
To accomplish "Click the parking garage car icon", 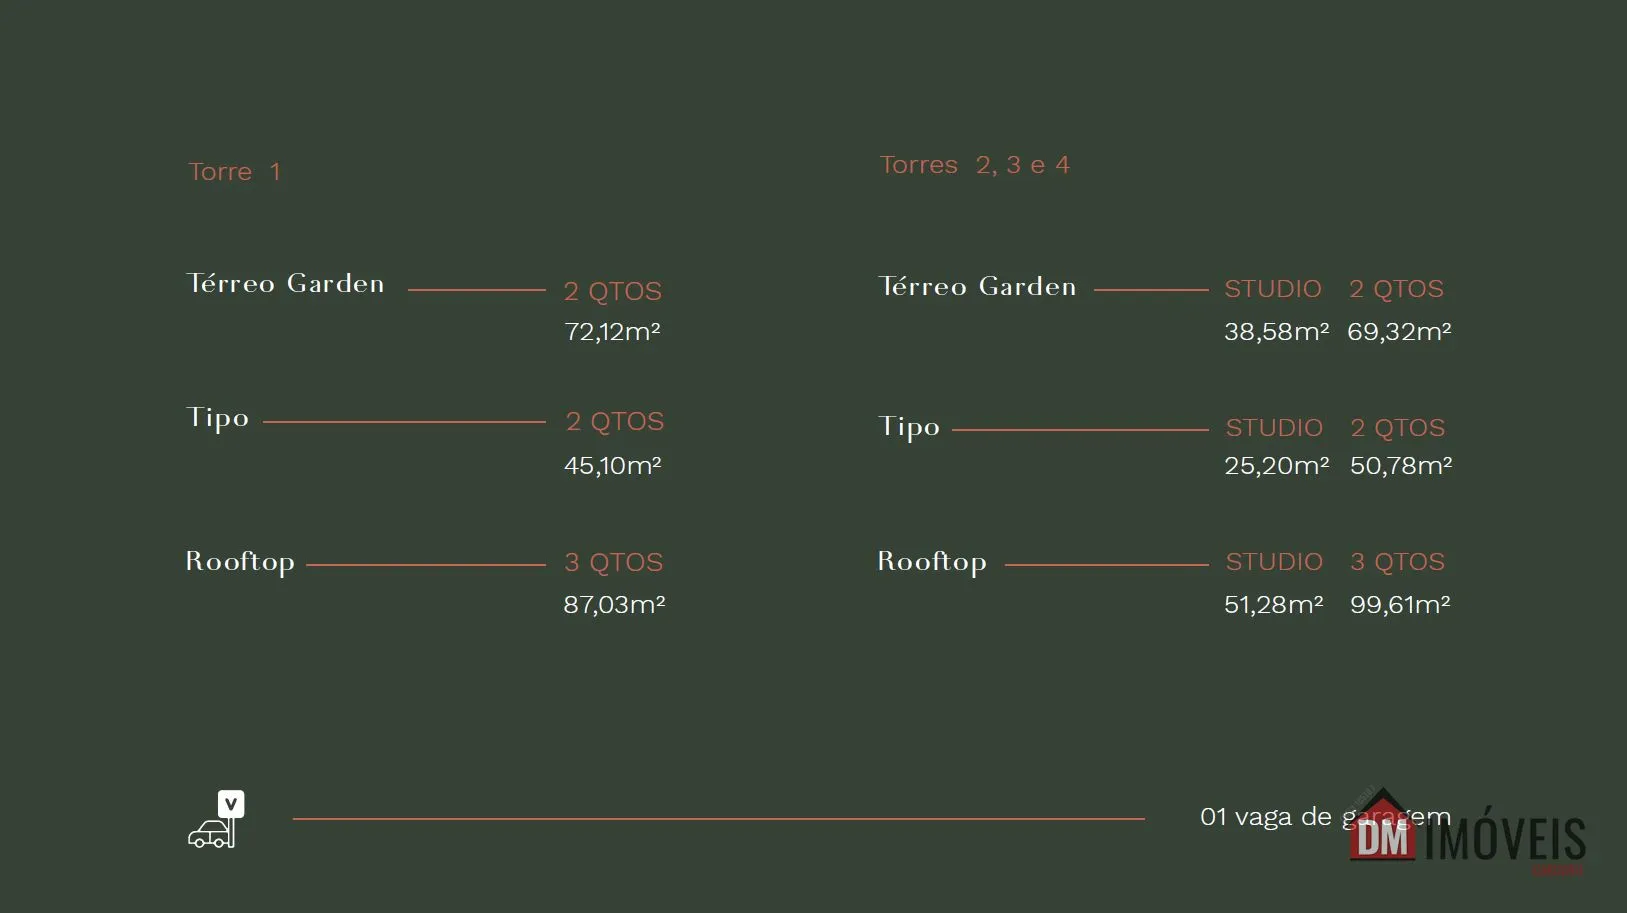I will point(216,819).
